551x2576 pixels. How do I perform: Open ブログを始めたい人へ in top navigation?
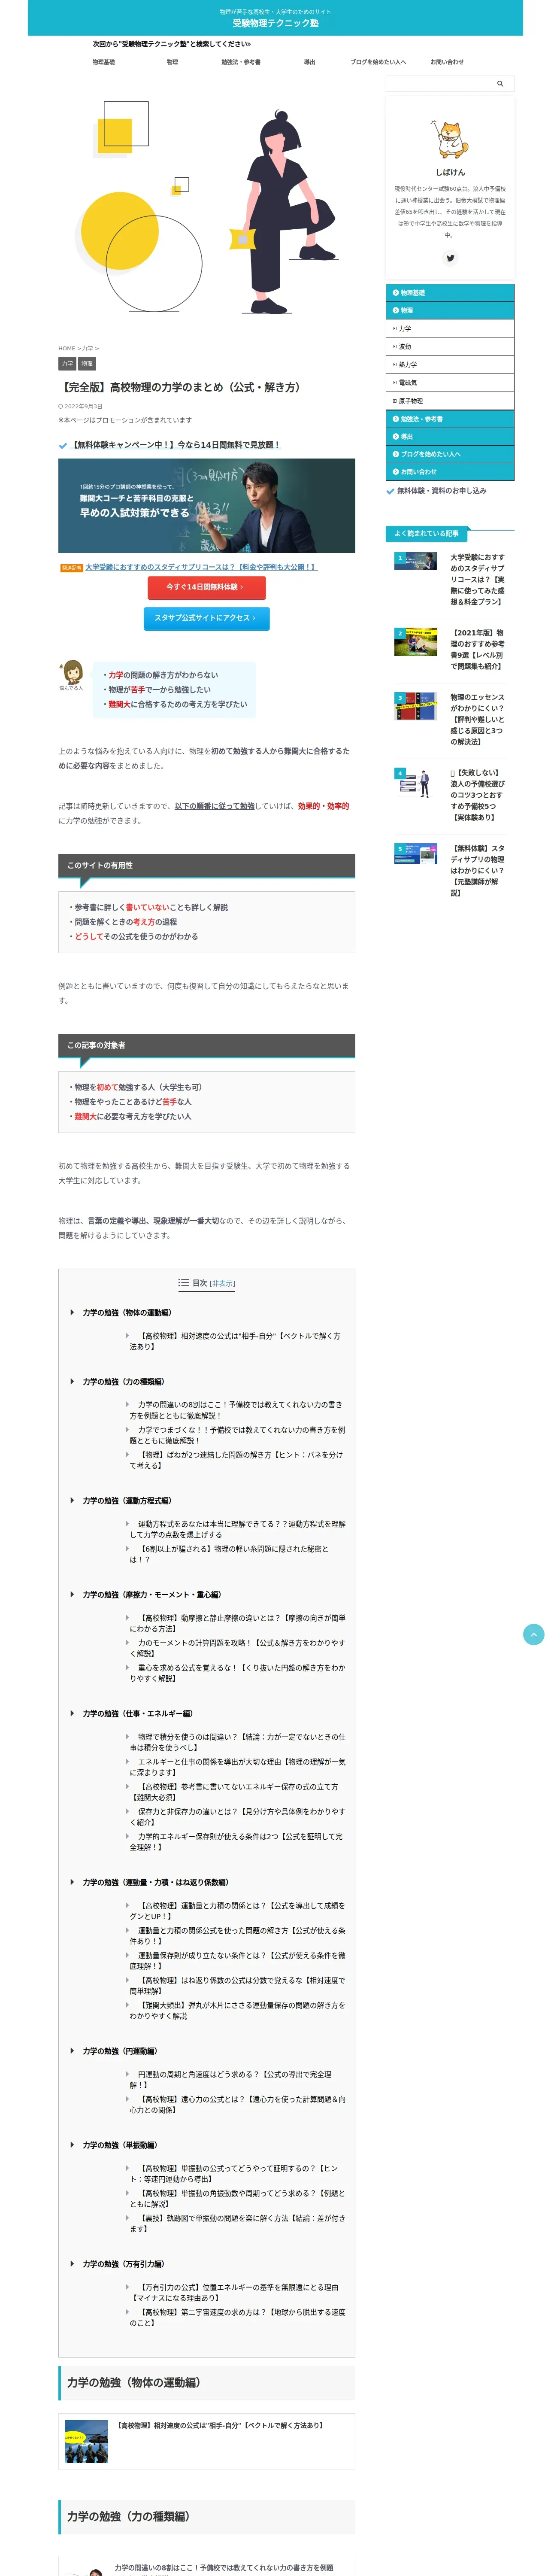pyautogui.click(x=378, y=62)
